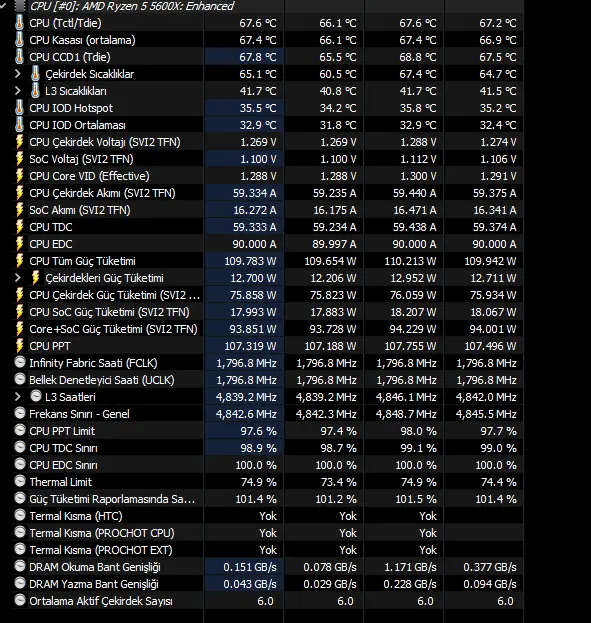Click the 4,848.7 MHz frequency limit value
The image size is (591, 623).
click(x=406, y=414)
